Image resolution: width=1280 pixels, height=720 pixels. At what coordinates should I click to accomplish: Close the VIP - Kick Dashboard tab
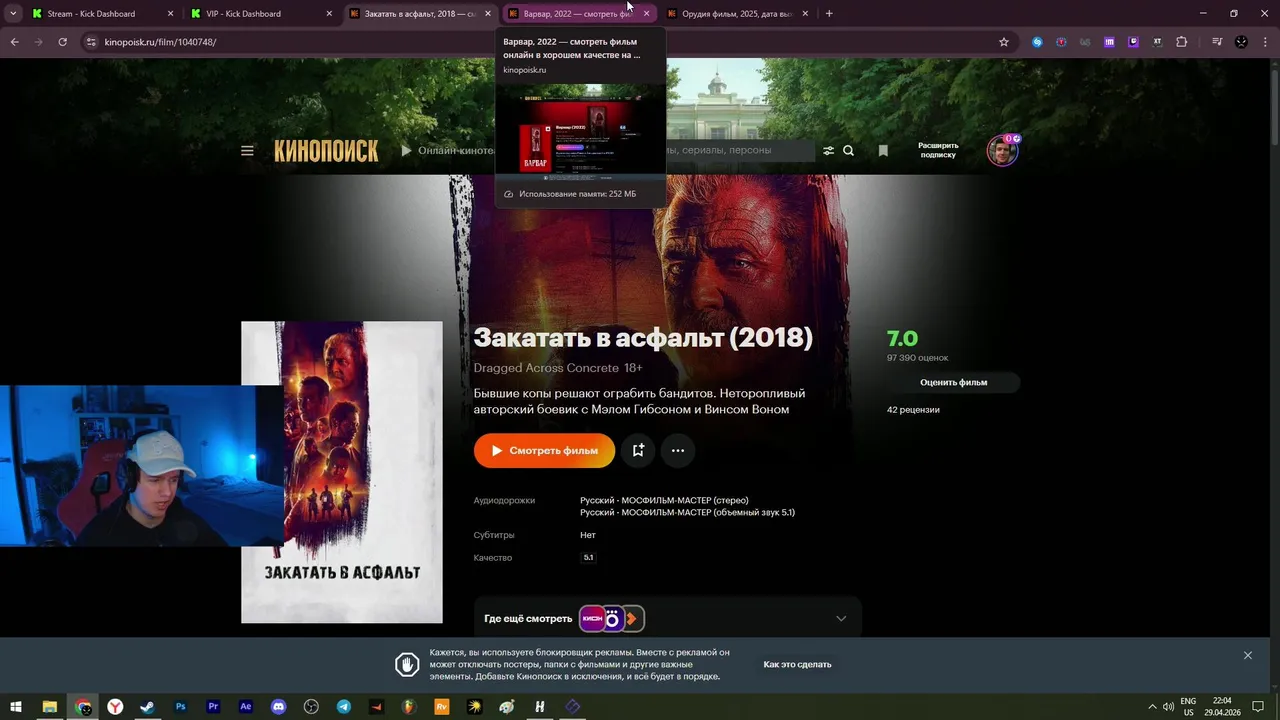[329, 14]
